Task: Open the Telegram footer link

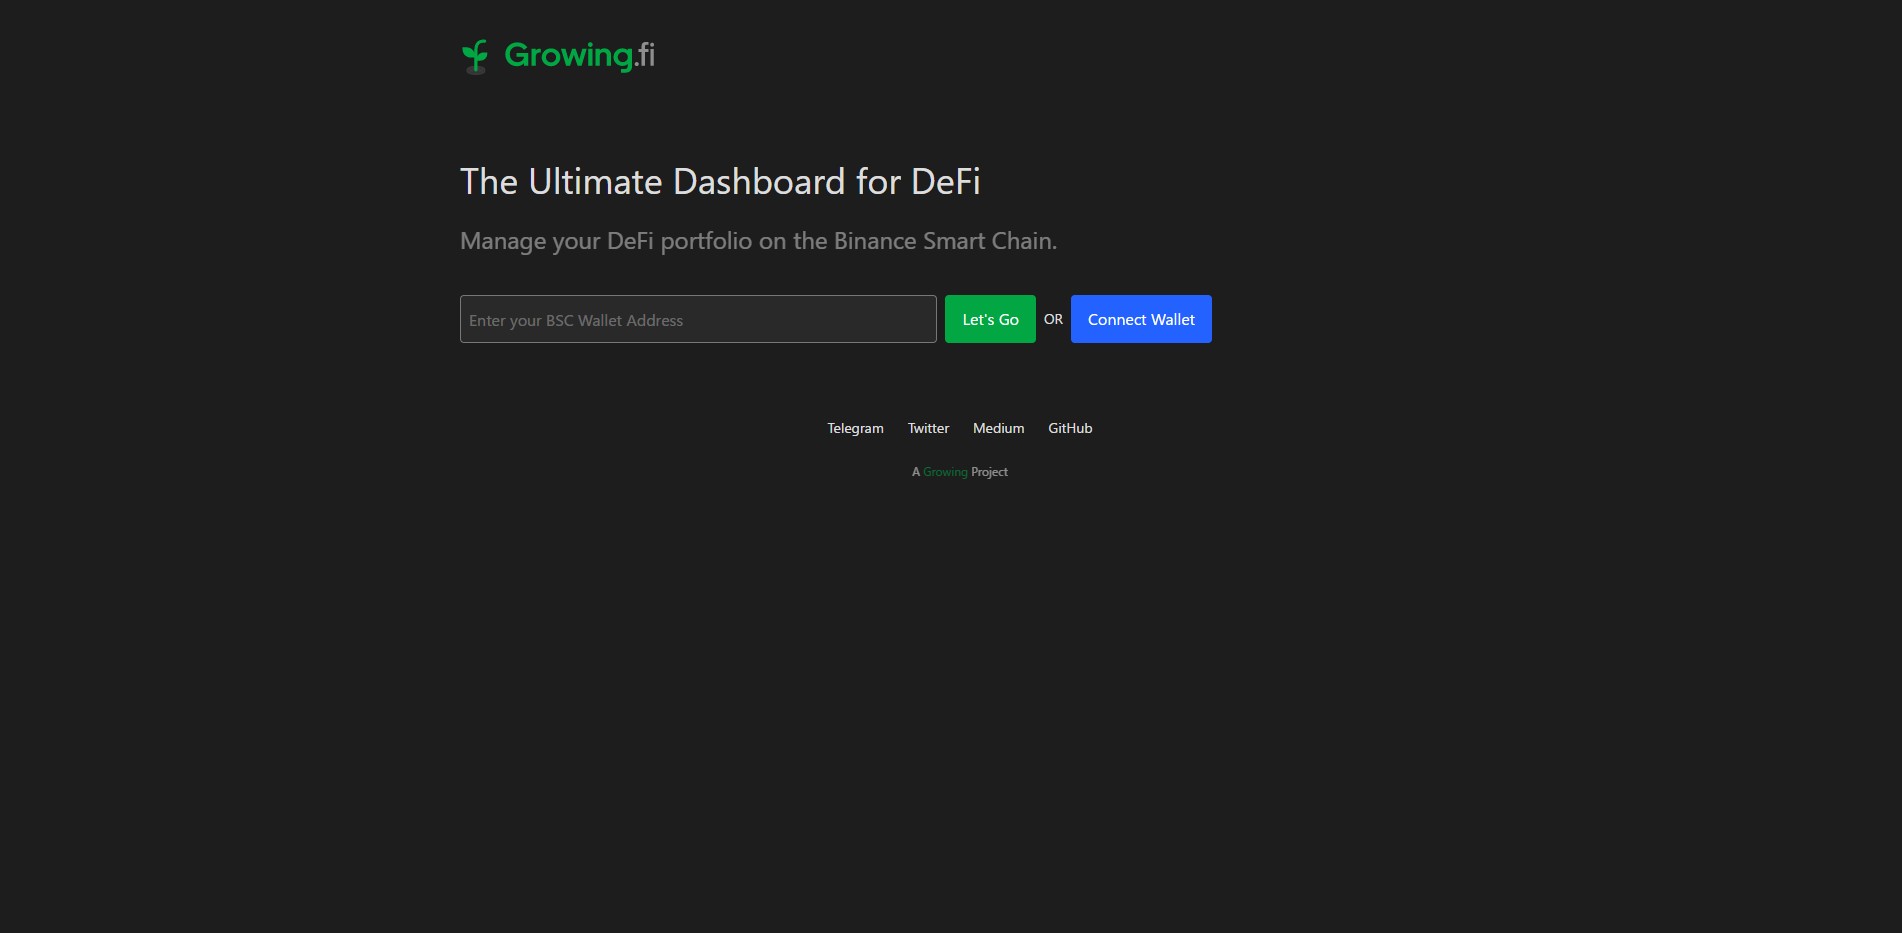Action: (x=855, y=428)
